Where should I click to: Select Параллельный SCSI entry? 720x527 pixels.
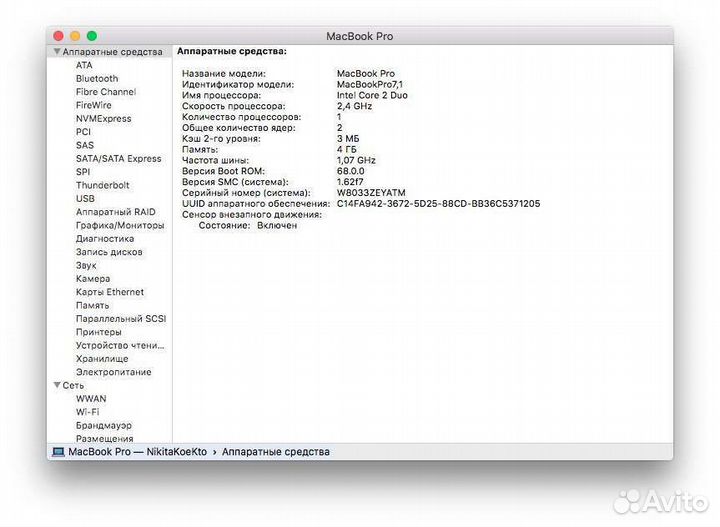[x=121, y=319]
